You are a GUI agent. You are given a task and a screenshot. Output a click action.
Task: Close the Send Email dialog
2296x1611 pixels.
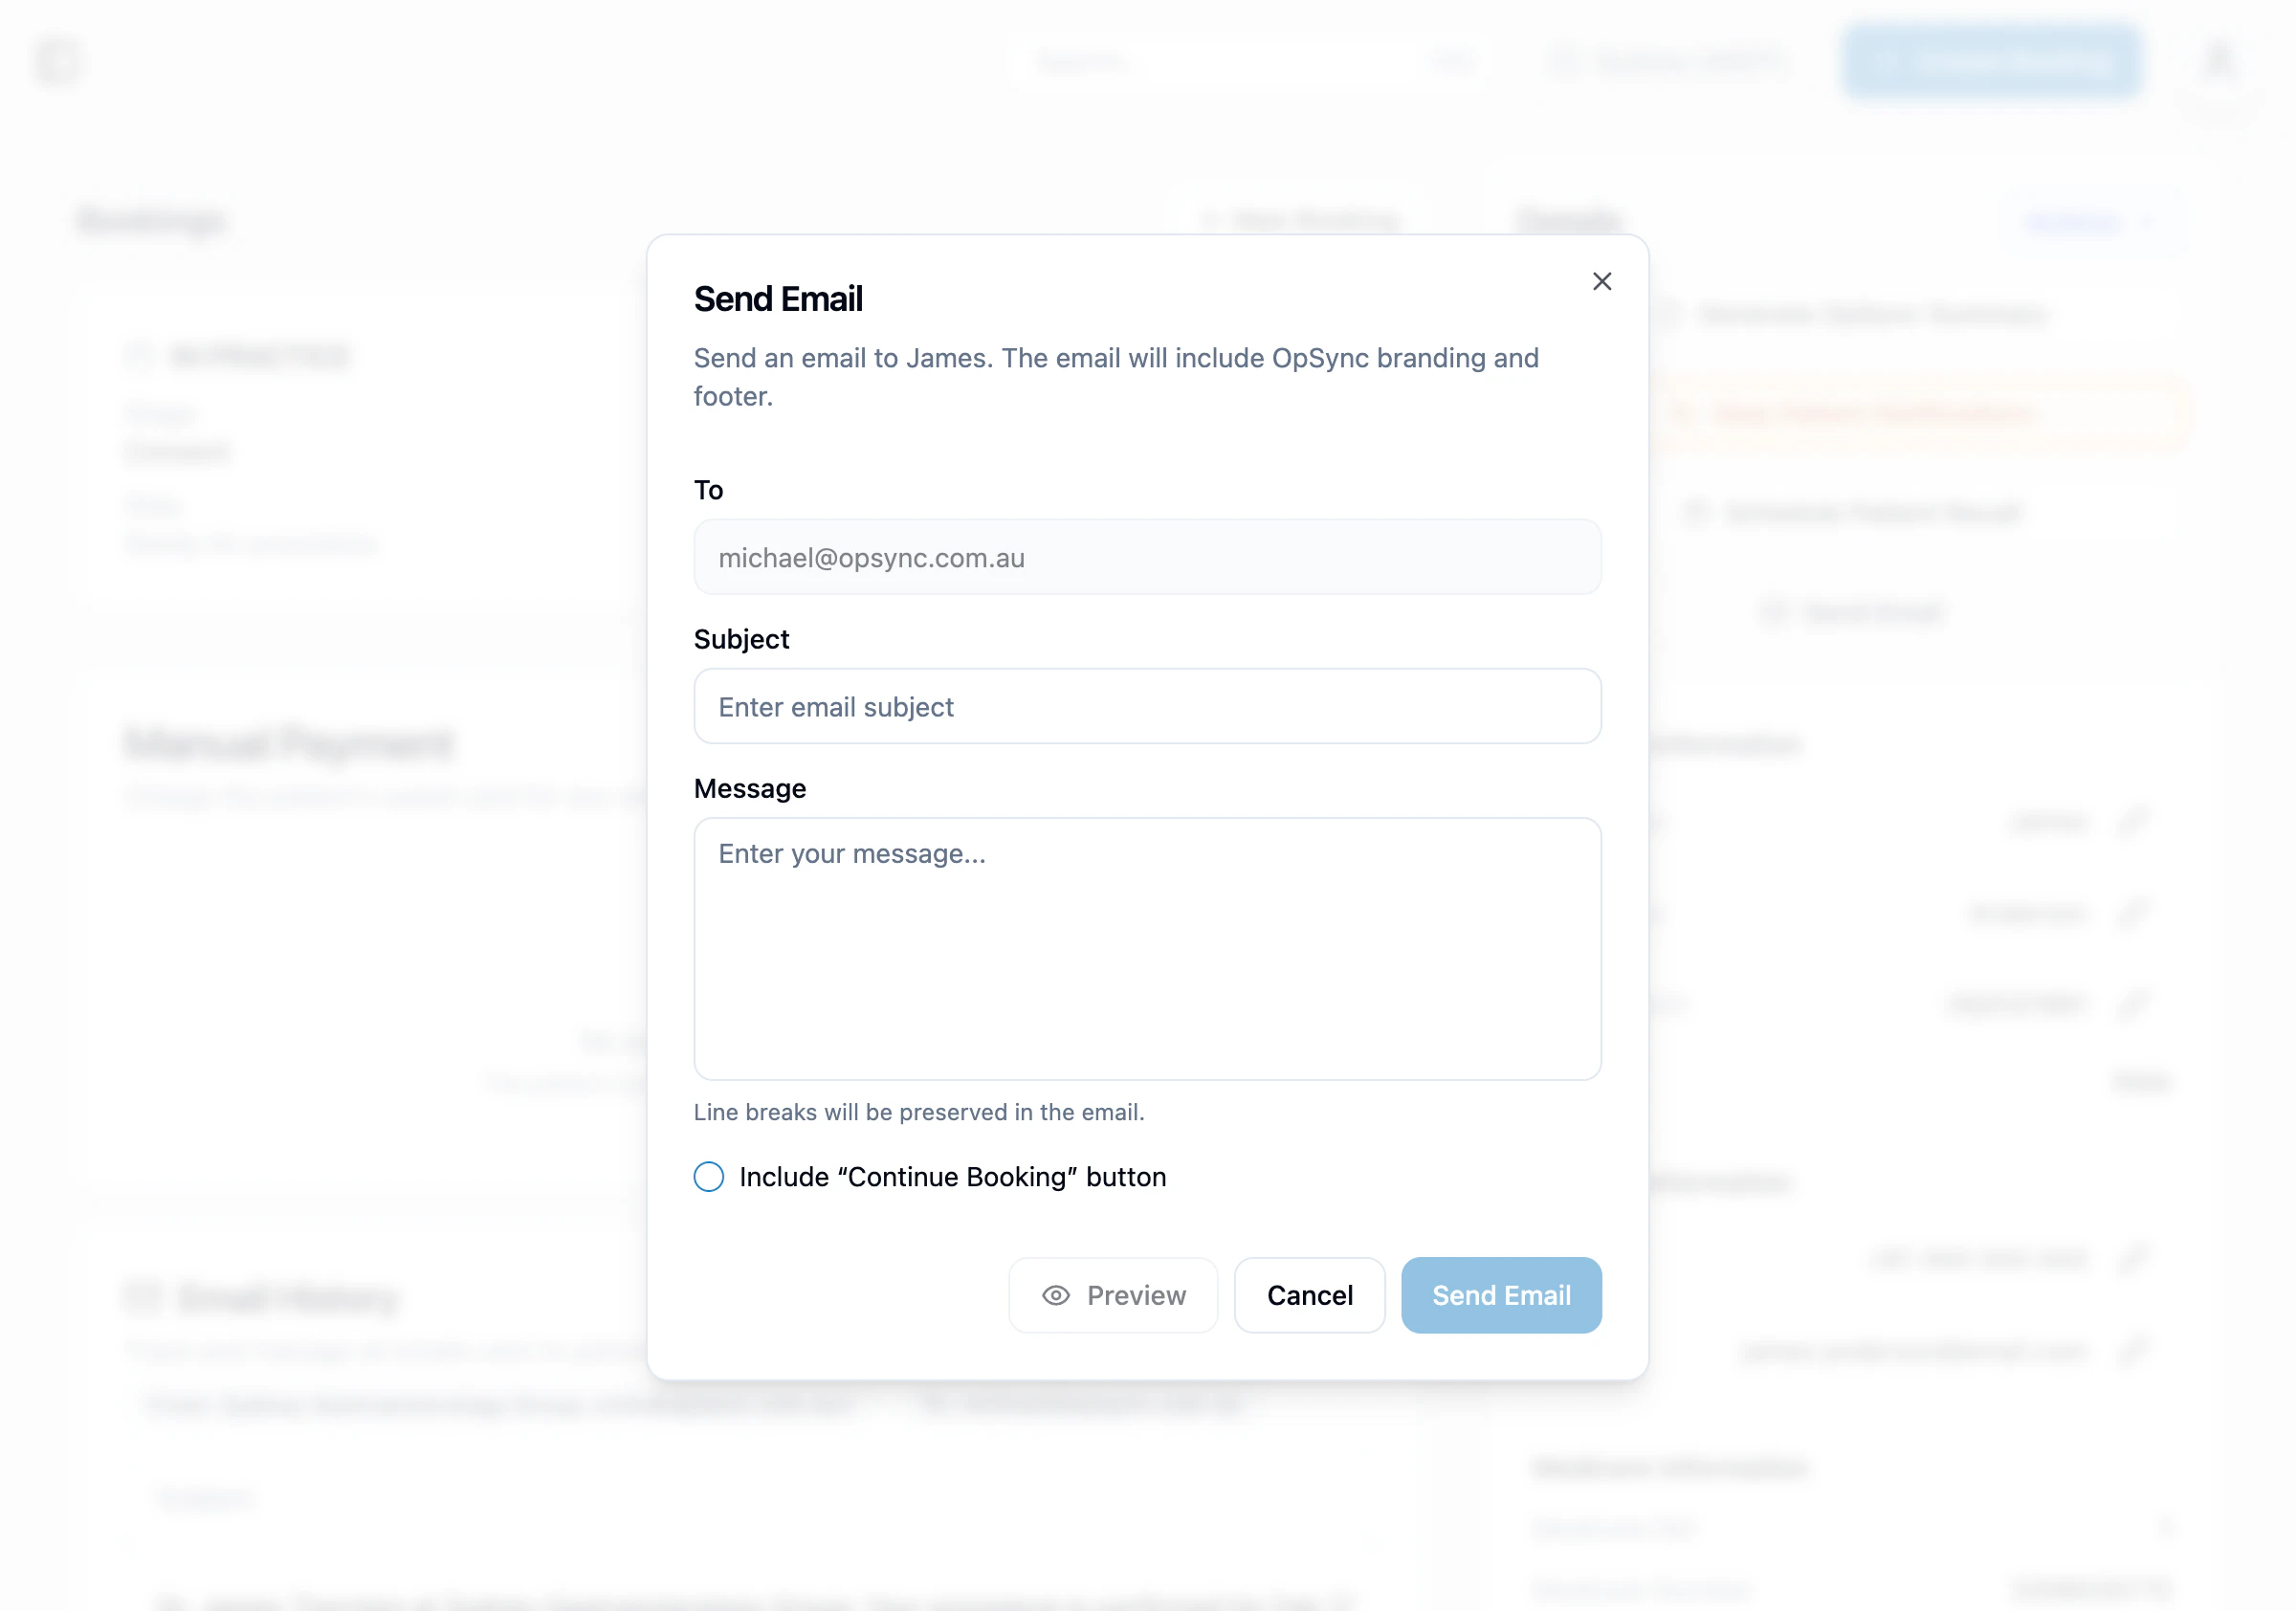click(x=1602, y=281)
